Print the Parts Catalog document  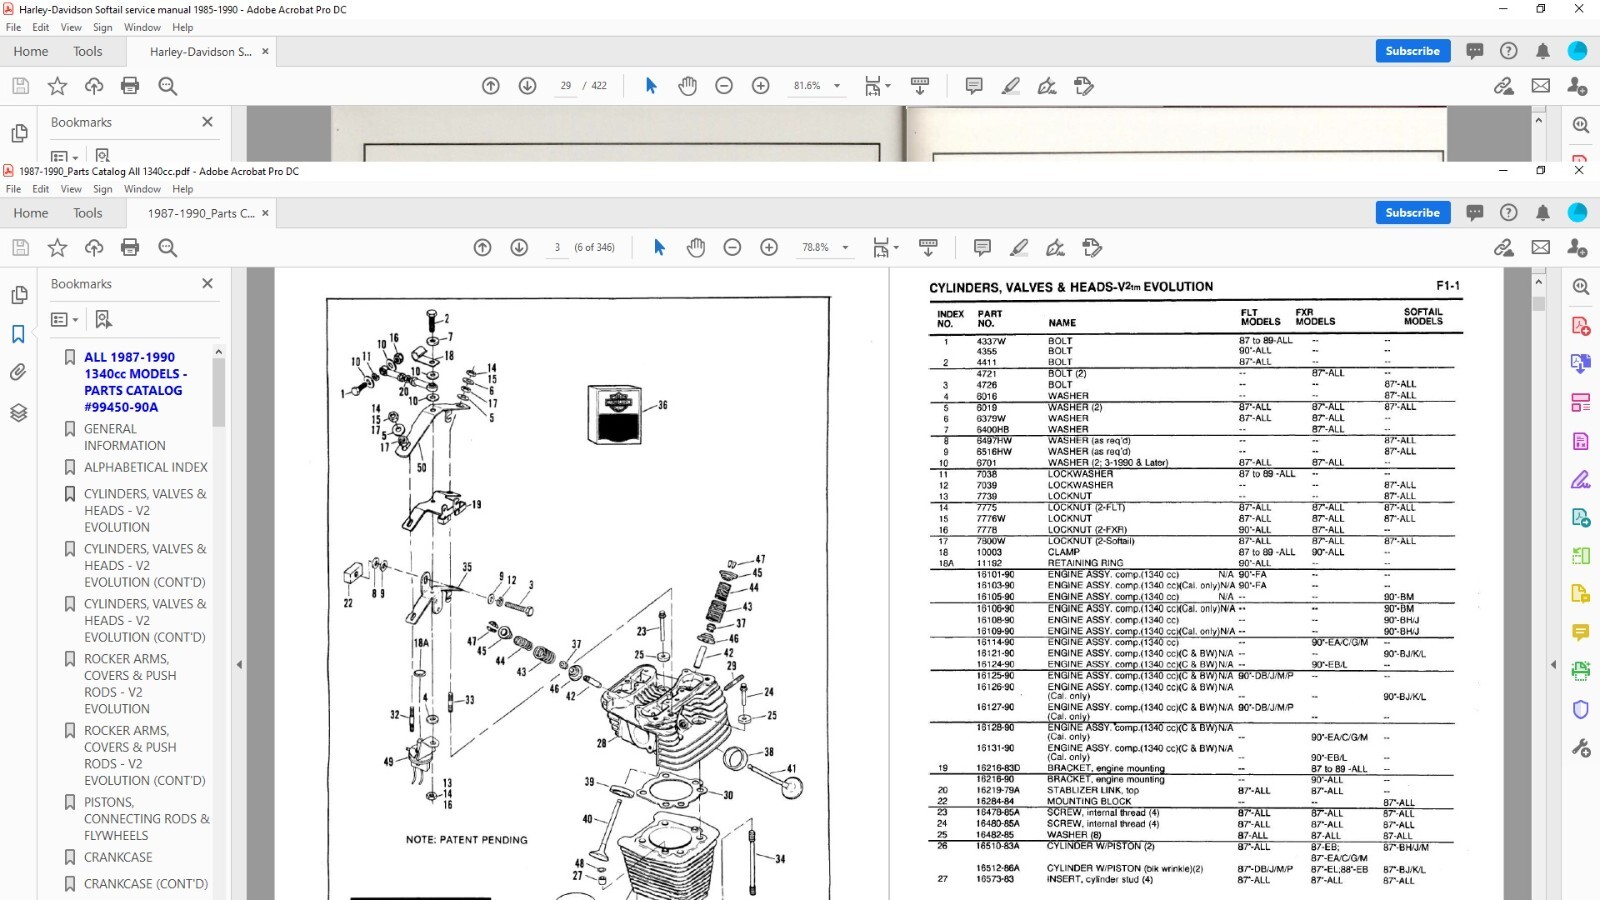point(130,247)
